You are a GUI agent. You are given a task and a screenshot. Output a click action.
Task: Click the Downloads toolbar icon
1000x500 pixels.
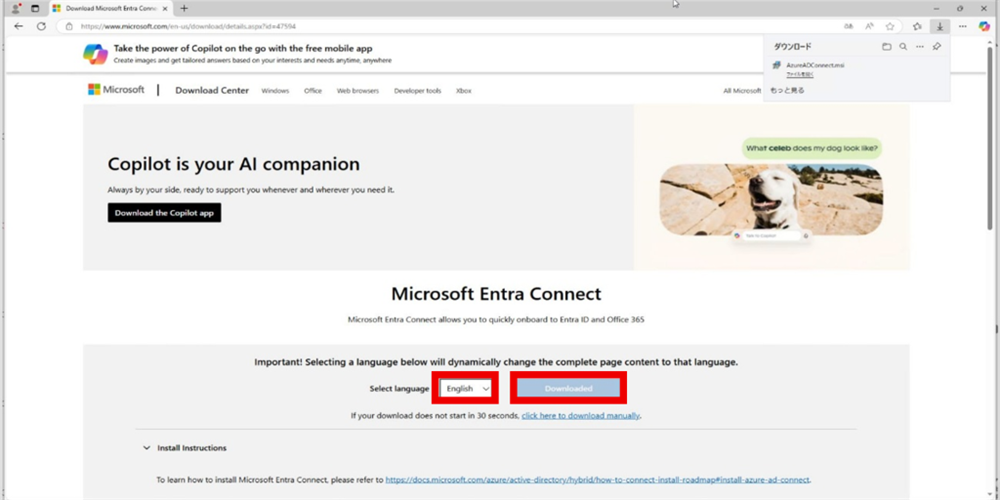click(x=939, y=26)
